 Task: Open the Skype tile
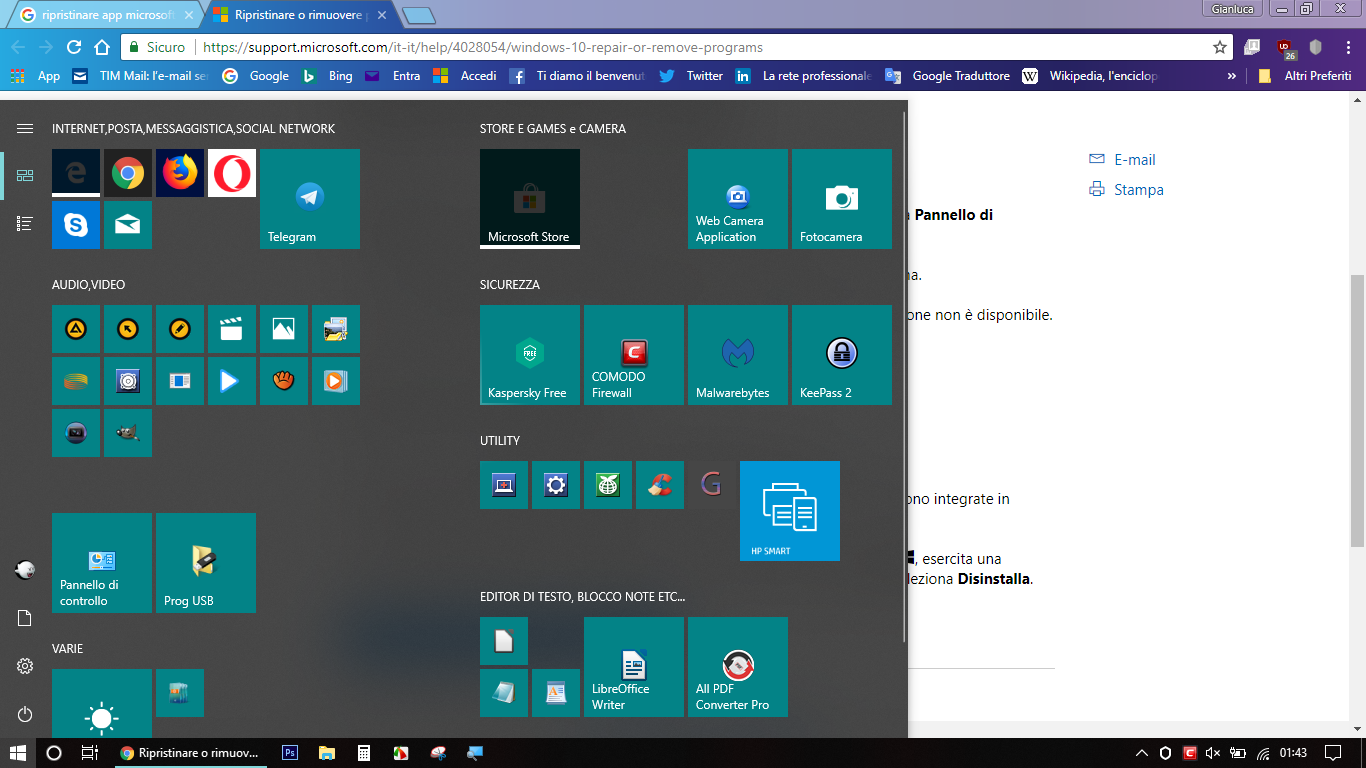76,225
